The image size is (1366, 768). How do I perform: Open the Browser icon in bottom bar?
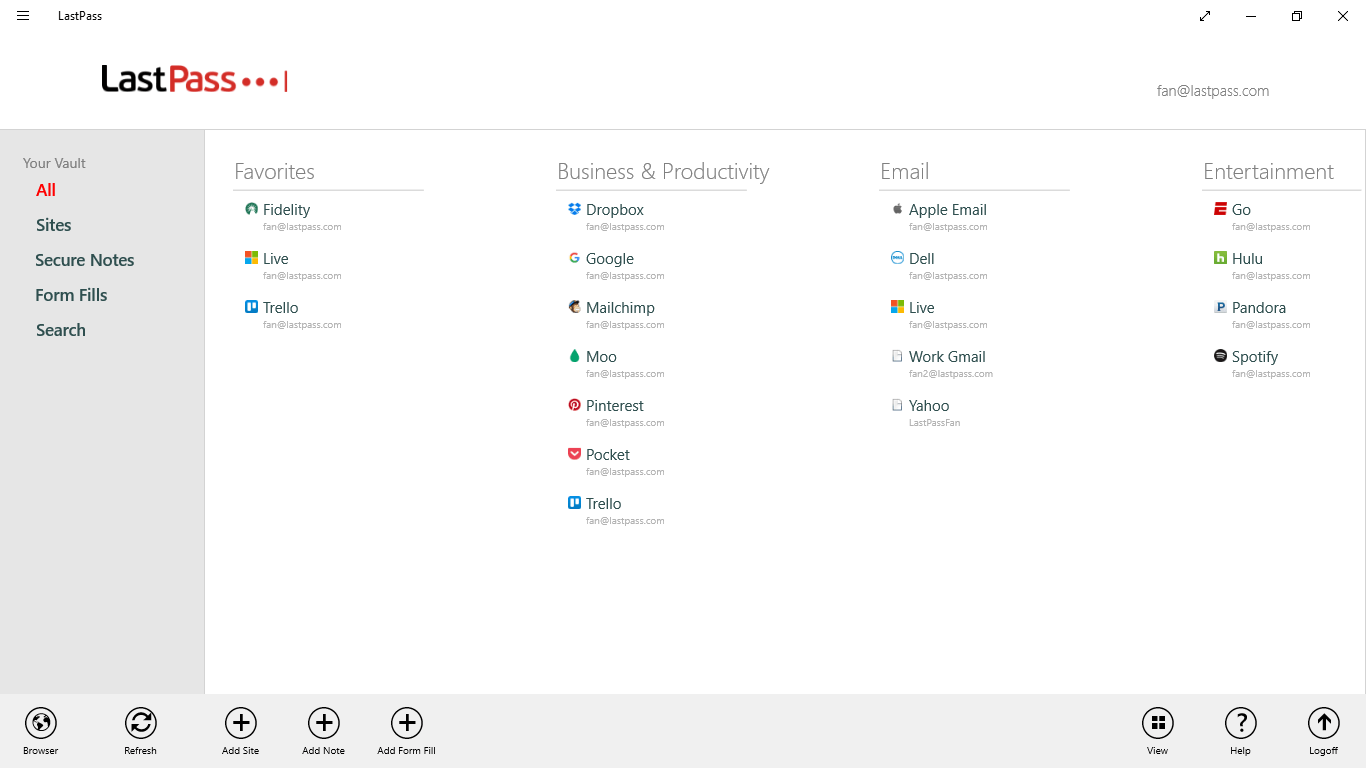tap(41, 723)
